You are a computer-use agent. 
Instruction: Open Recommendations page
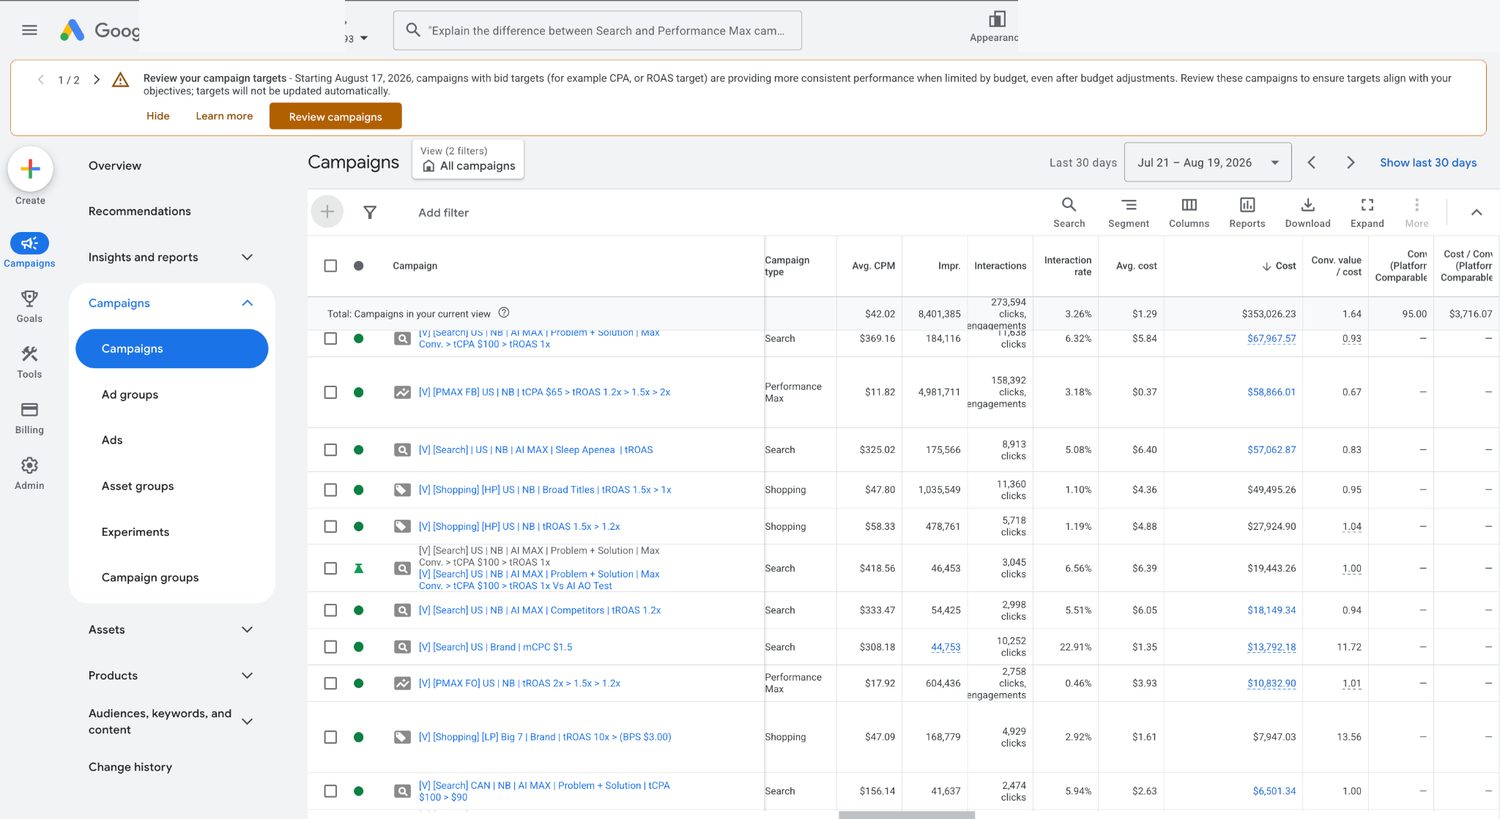[x=139, y=211]
